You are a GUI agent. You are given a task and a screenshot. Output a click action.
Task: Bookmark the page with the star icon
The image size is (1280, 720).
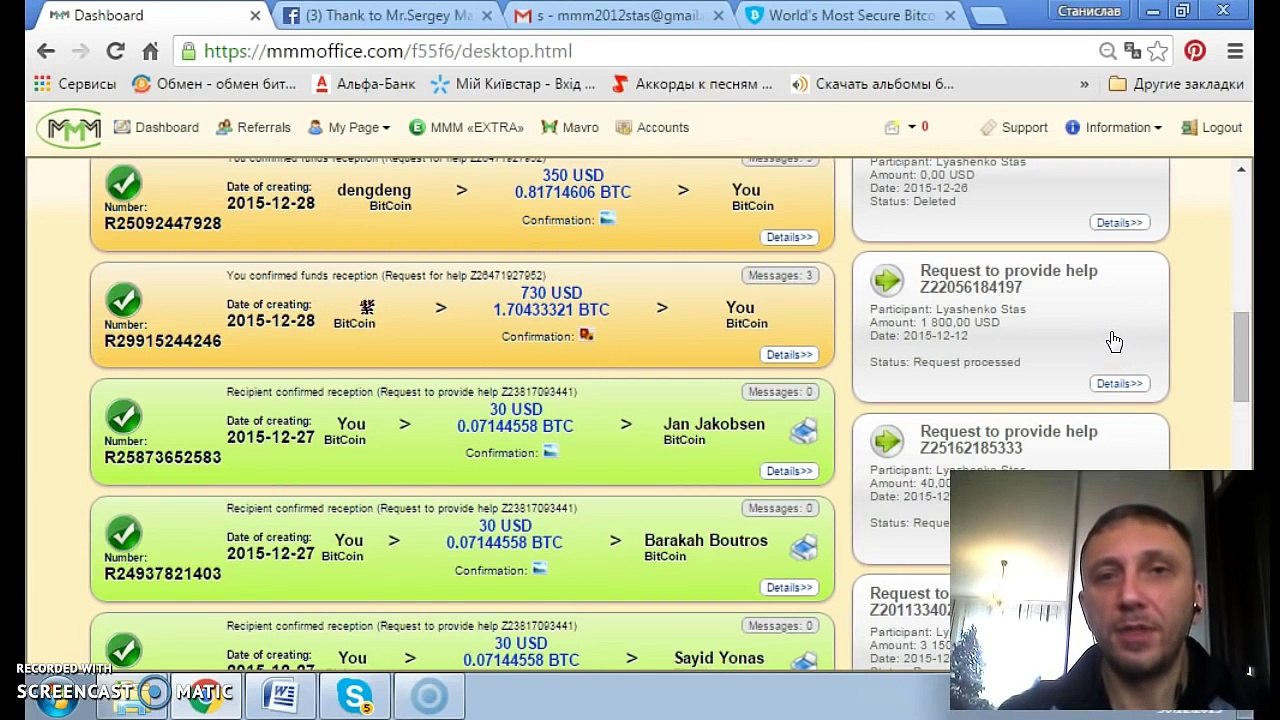1158,51
